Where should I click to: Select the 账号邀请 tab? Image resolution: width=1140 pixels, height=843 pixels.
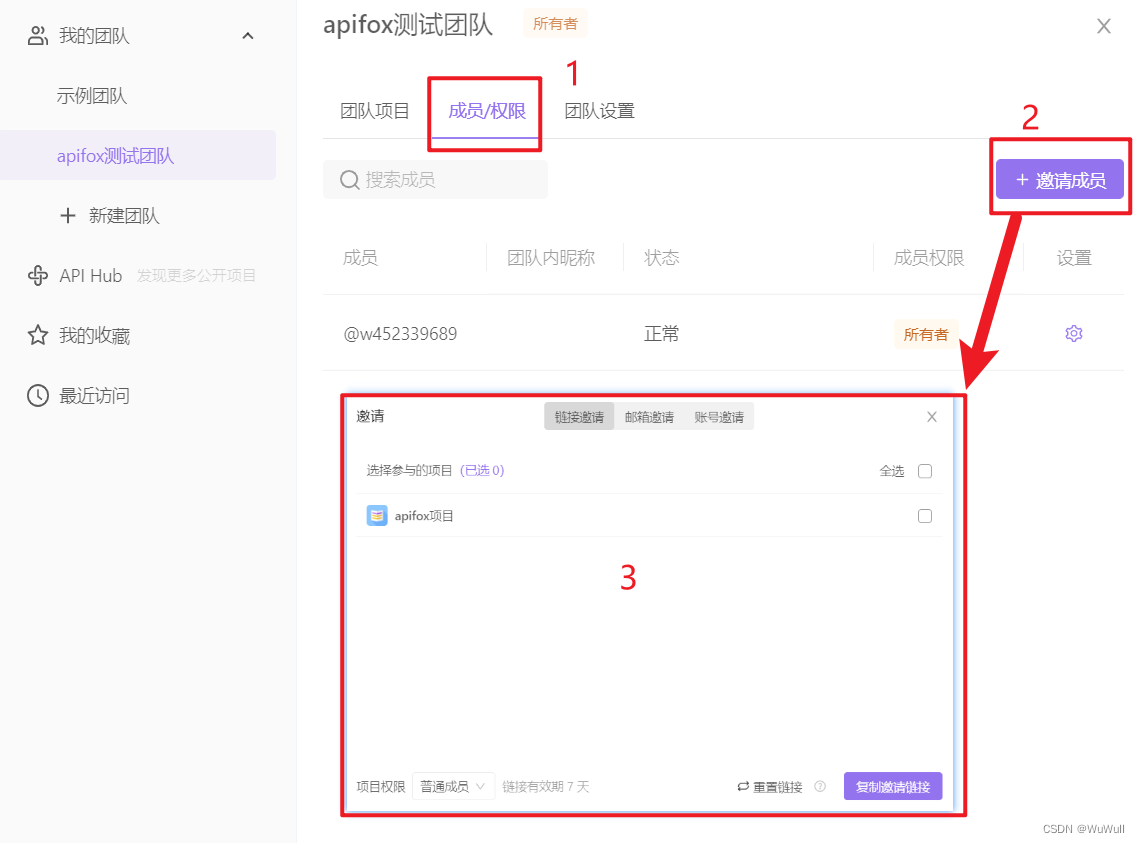click(x=719, y=417)
